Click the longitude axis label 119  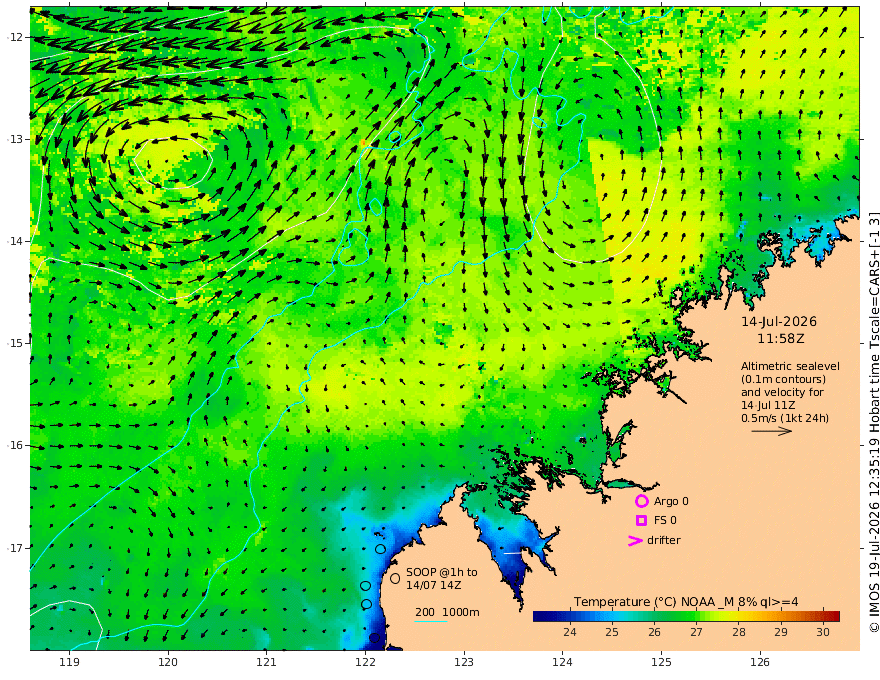coord(69,662)
